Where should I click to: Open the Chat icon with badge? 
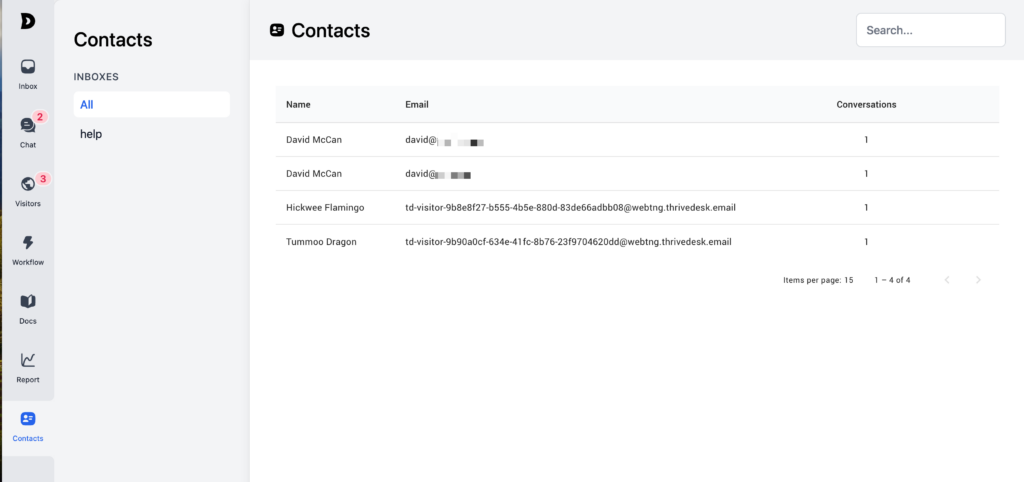pos(28,126)
